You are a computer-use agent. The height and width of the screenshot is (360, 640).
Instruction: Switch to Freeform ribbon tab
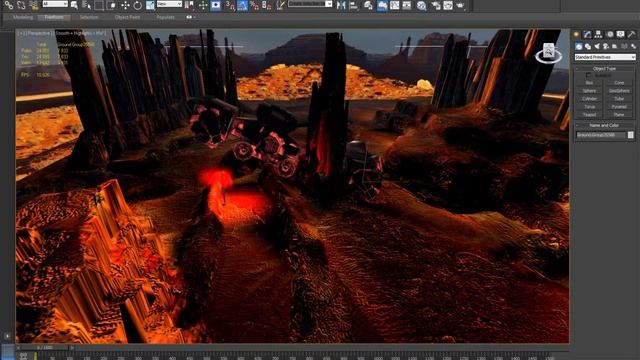click(x=54, y=18)
